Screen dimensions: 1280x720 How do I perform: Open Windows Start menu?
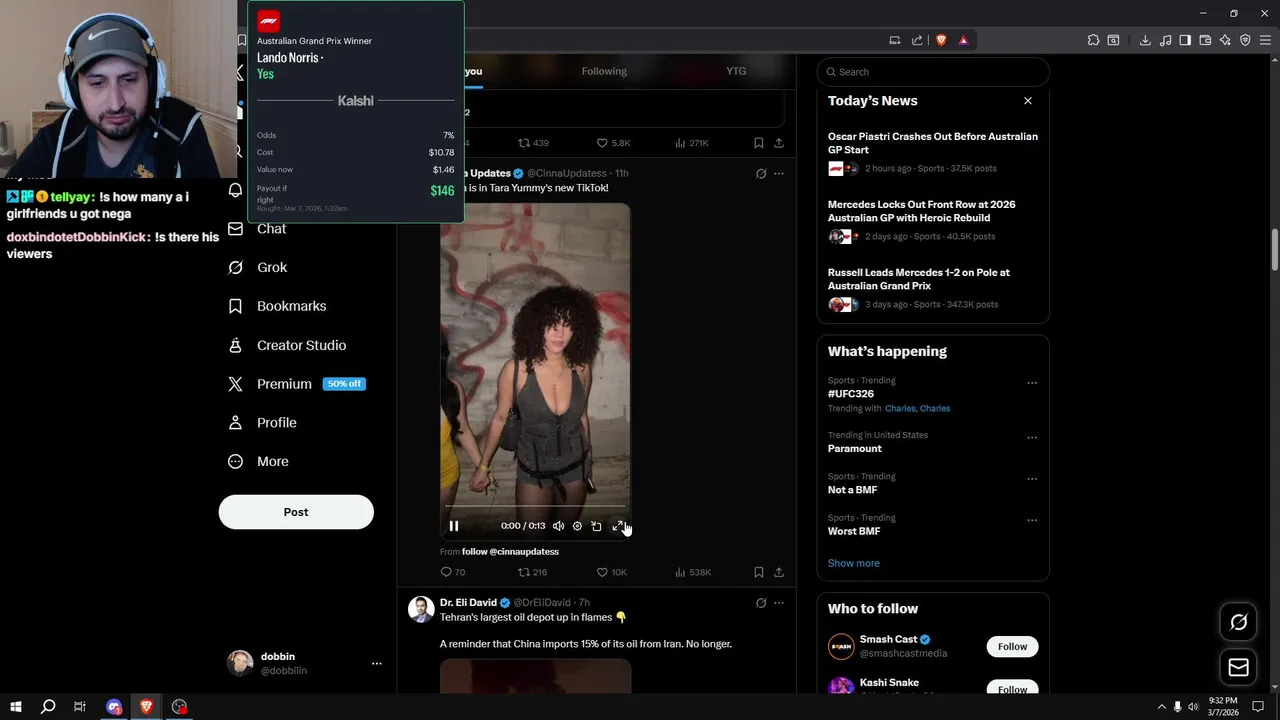pos(15,707)
